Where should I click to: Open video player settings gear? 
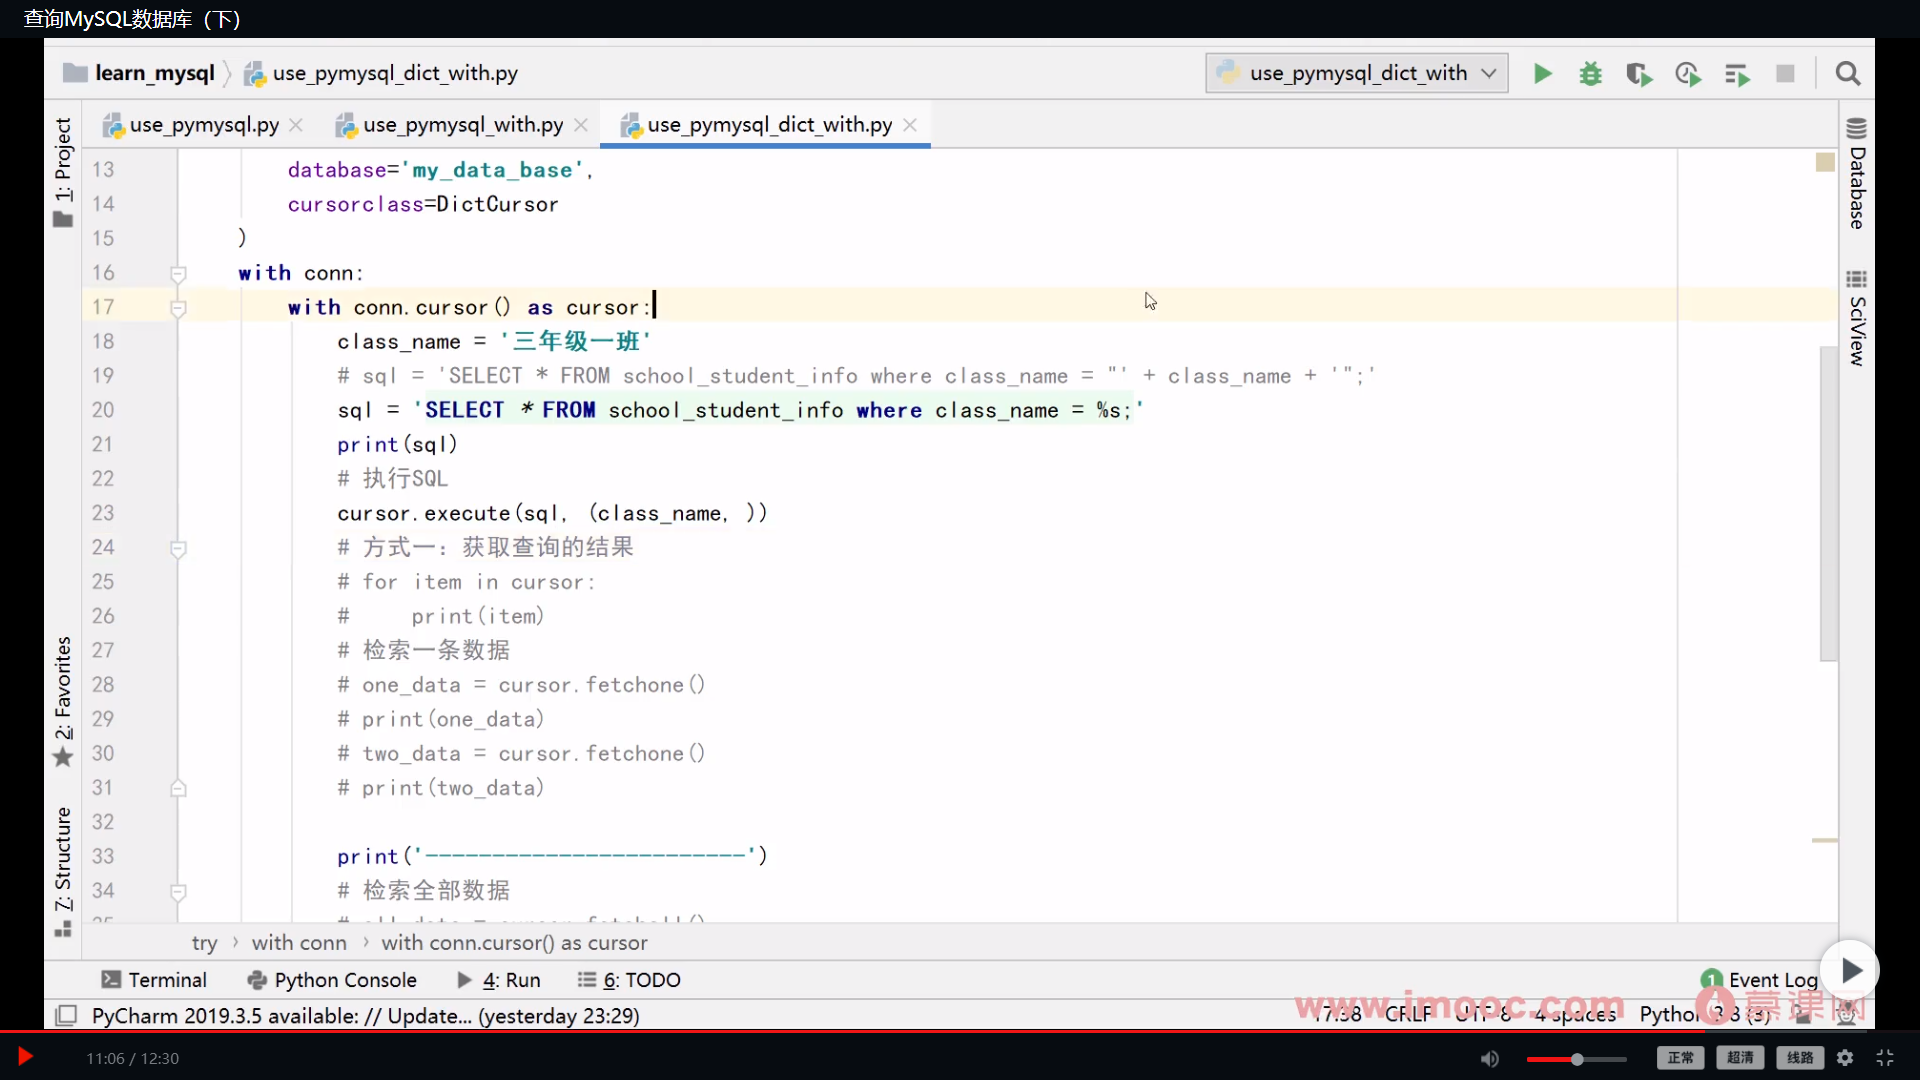pos(1845,1058)
